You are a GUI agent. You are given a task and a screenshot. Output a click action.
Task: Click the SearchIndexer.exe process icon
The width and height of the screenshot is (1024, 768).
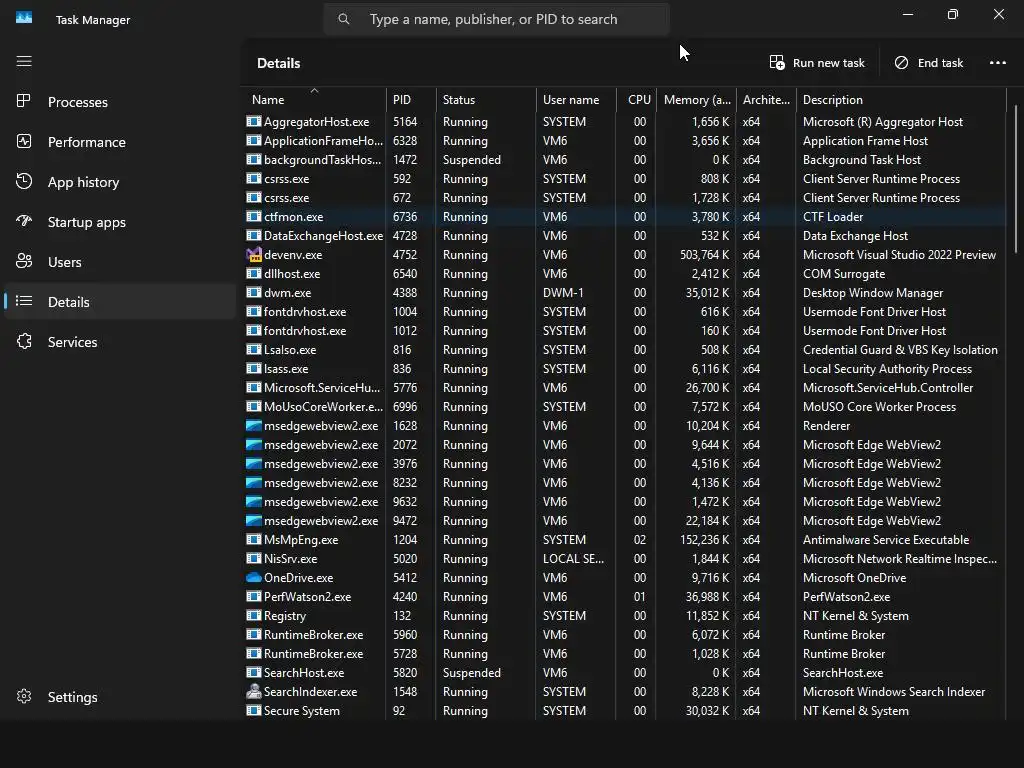tap(253, 691)
